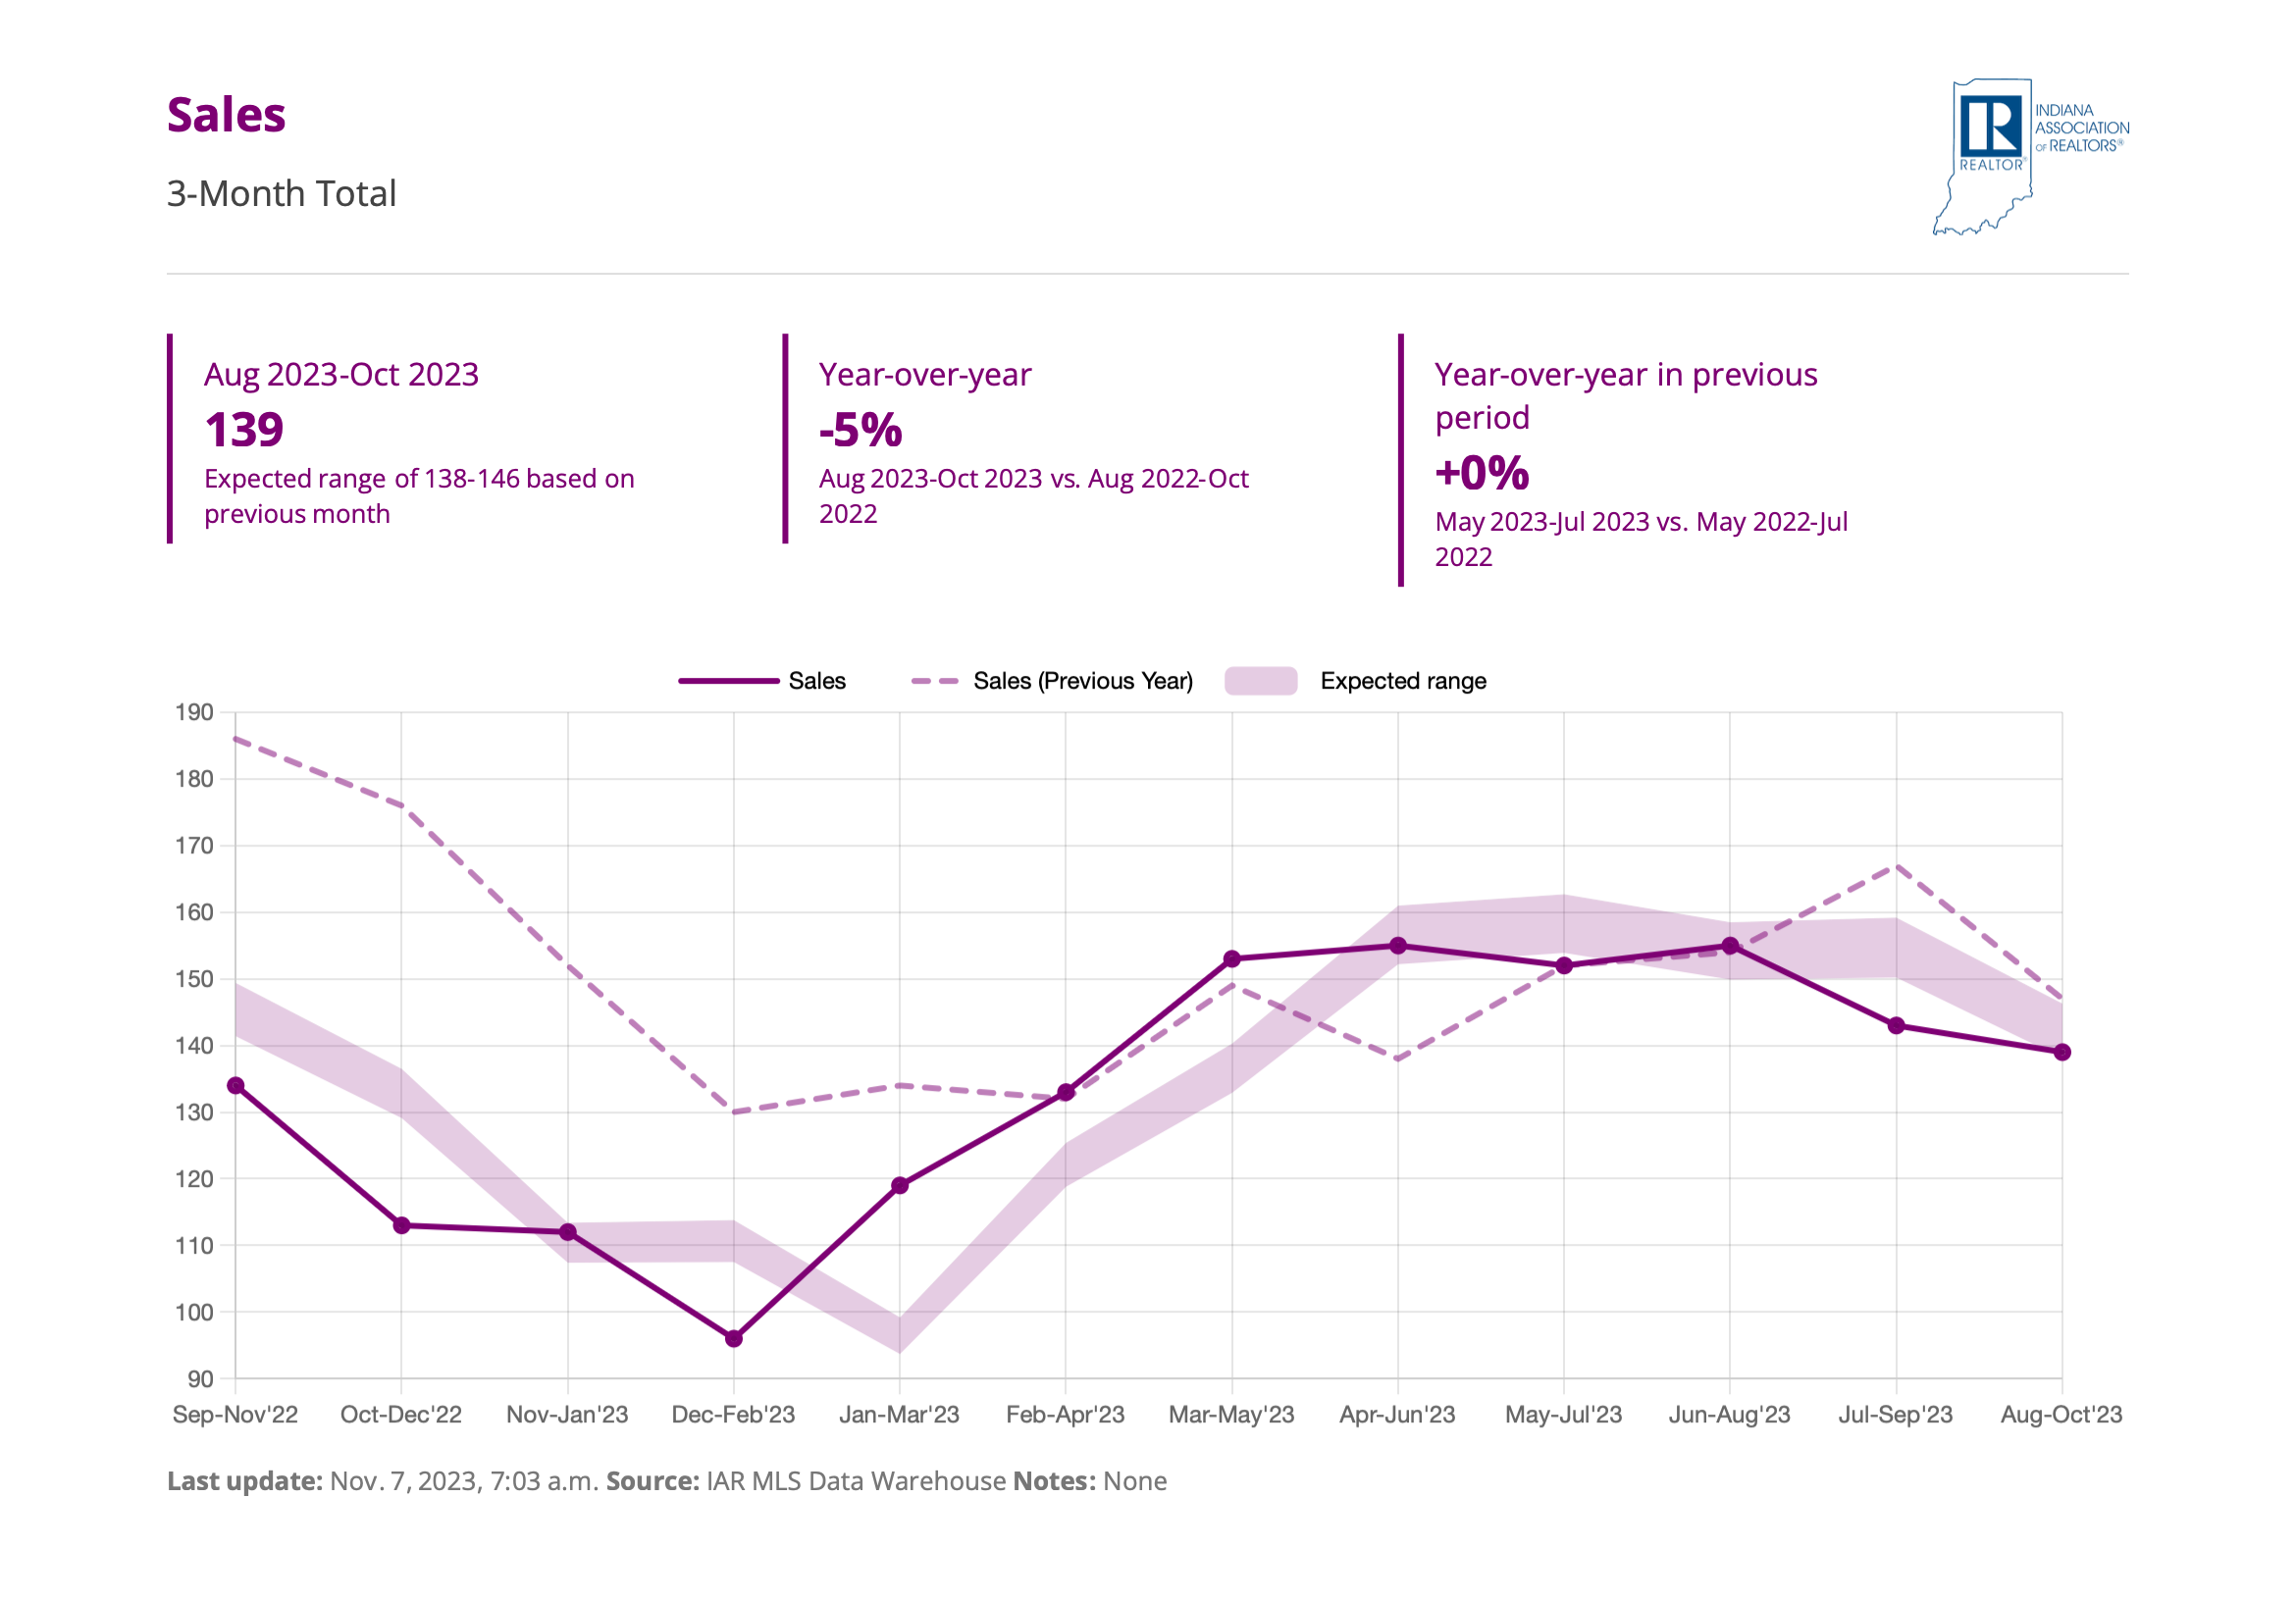
Task: Toggle the Sales (Previous Year) legend label
Action: tap(1082, 681)
